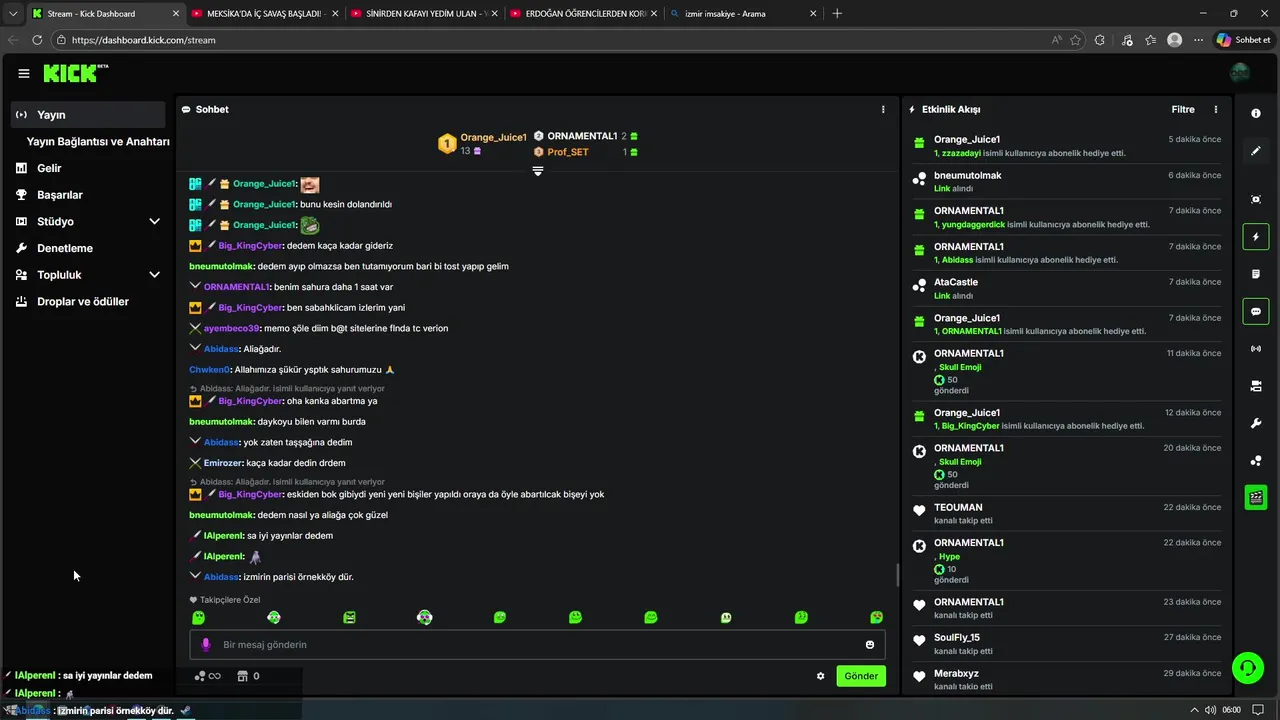Open the volume icon in system tray
Screen dimensions: 1280x720
pyautogui.click(x=1211, y=710)
